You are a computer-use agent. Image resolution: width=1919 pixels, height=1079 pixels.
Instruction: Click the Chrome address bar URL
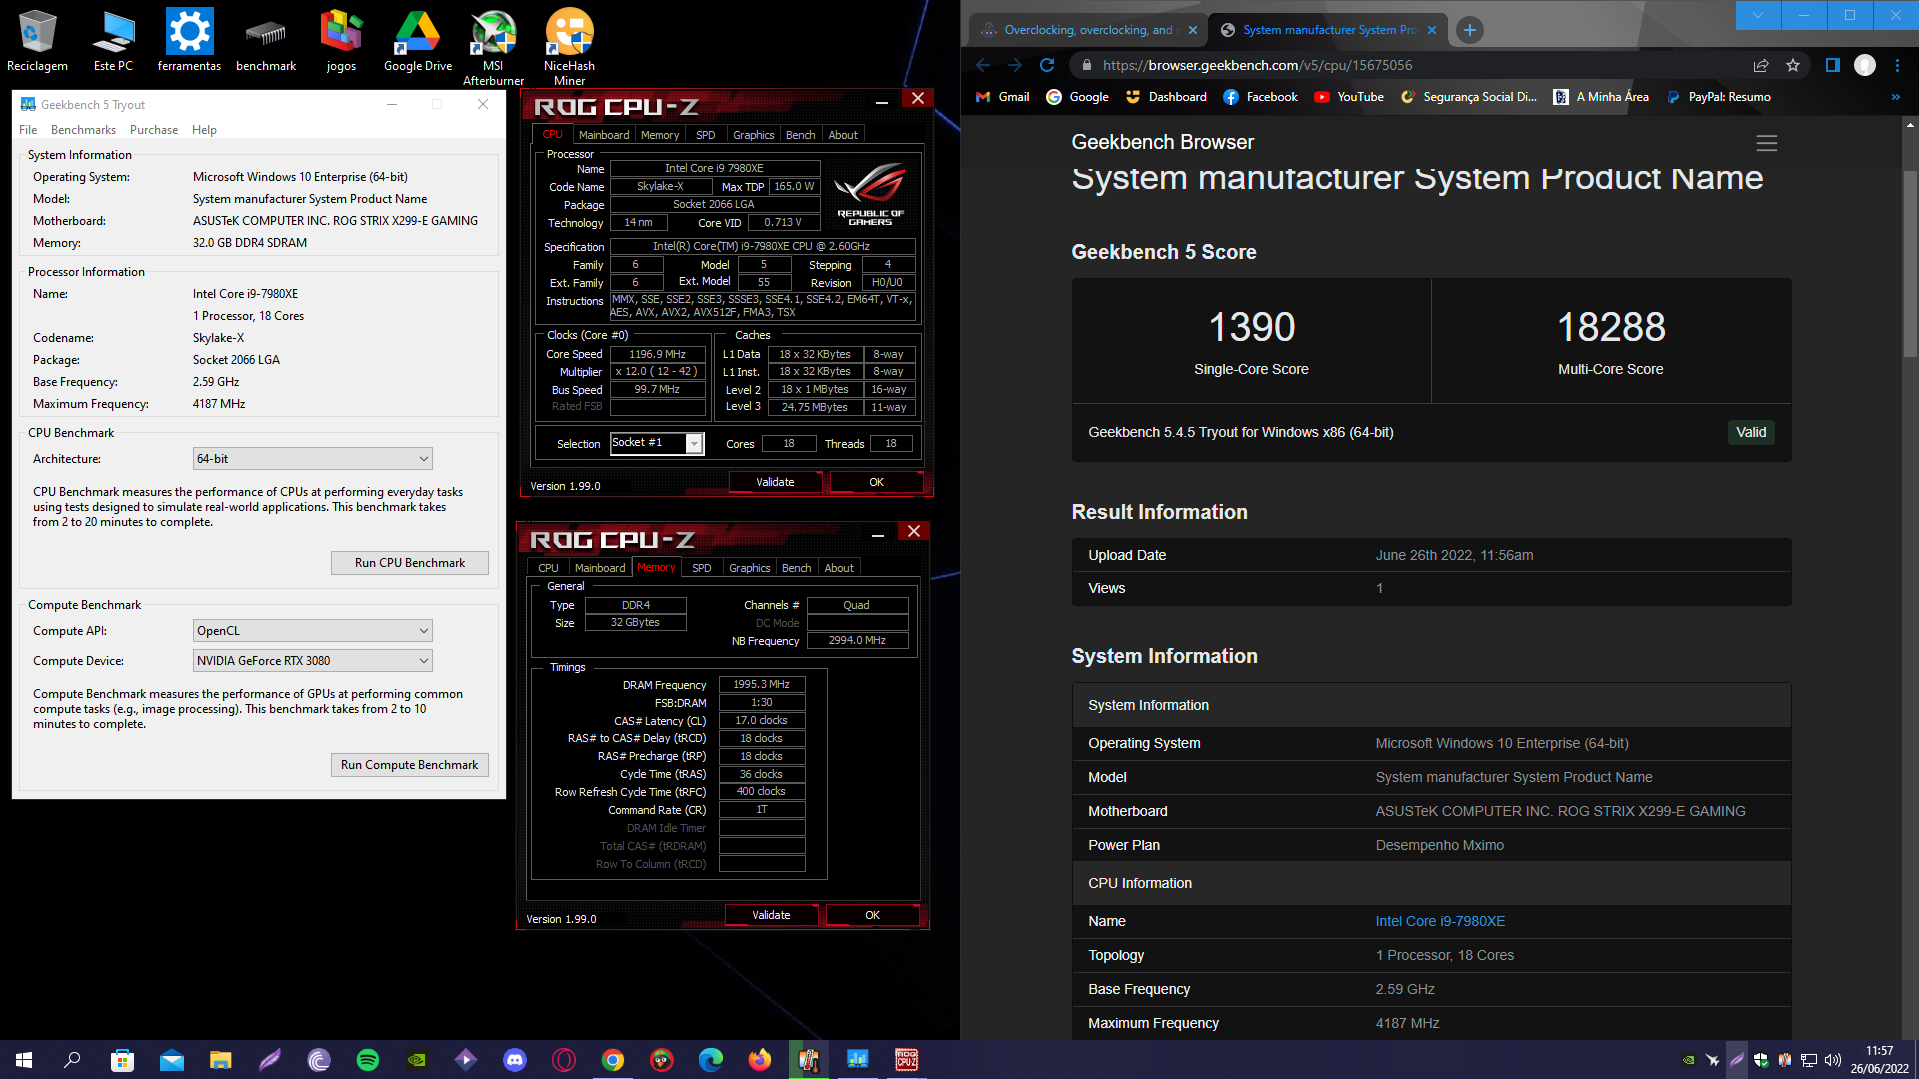pos(1257,65)
